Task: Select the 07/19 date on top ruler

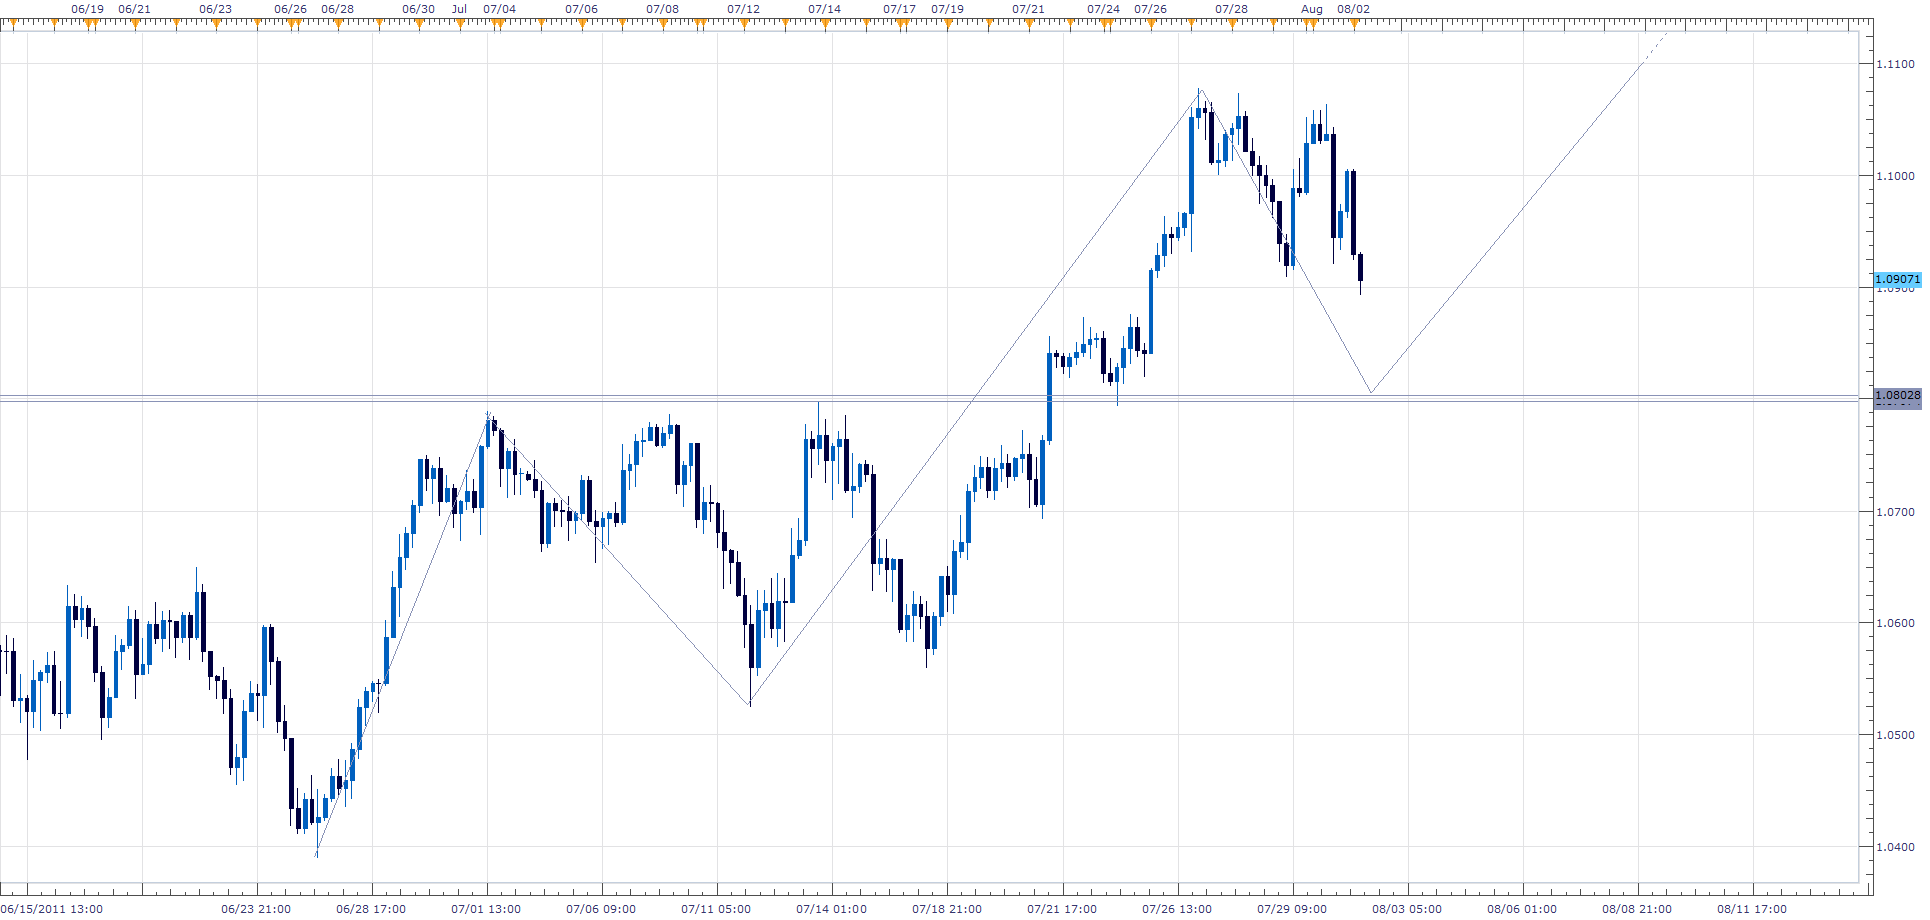Action: click(x=947, y=9)
